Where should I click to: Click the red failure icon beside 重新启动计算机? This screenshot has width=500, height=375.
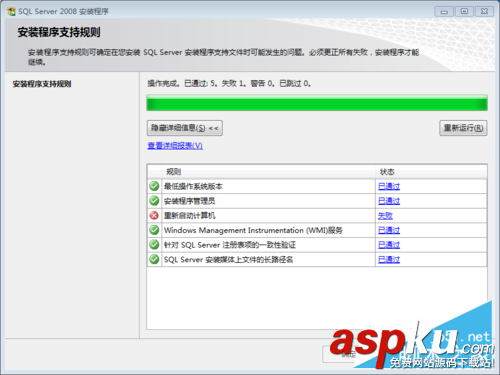pos(154,215)
